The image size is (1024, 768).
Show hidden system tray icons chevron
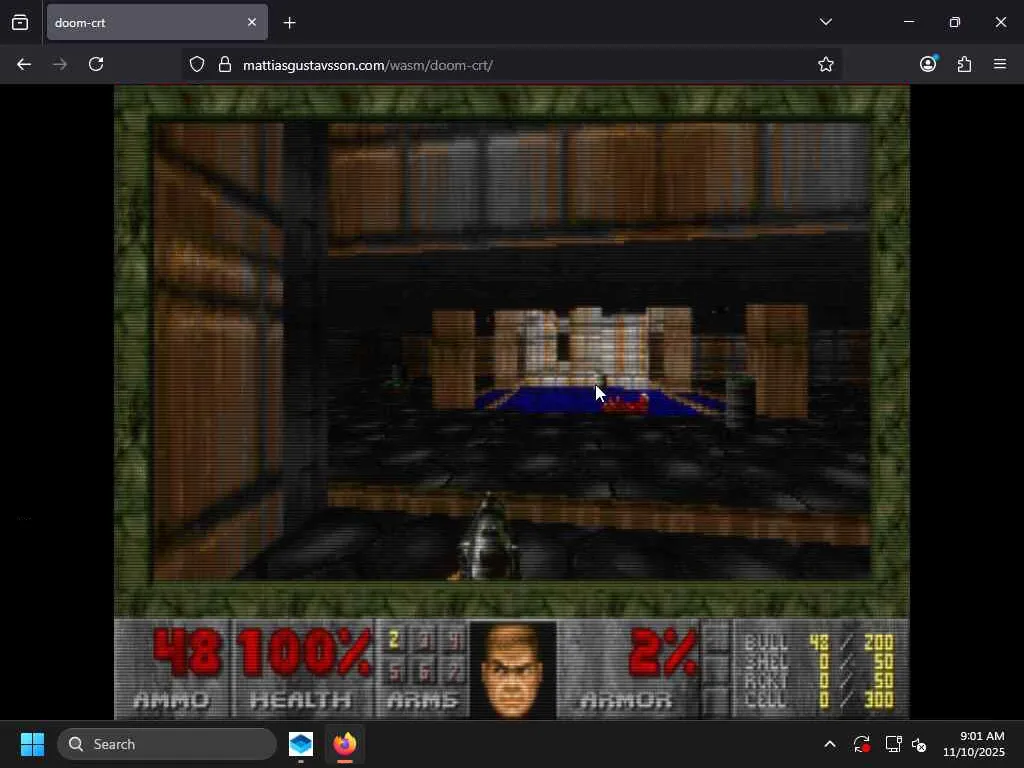click(x=830, y=744)
